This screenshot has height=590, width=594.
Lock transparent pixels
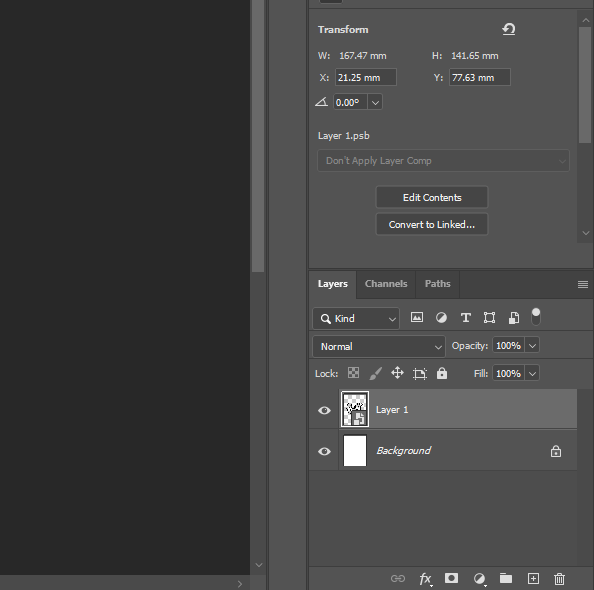pyautogui.click(x=353, y=373)
